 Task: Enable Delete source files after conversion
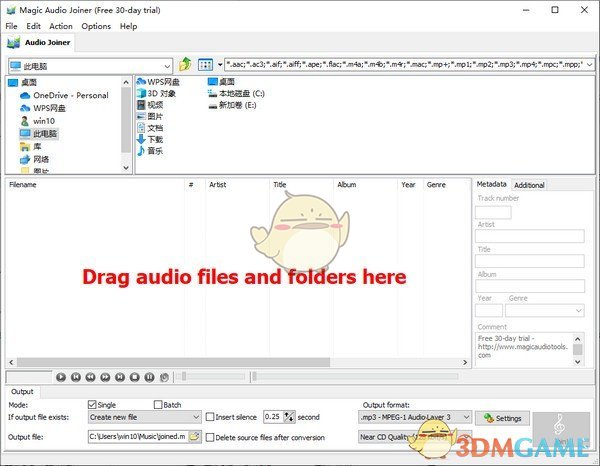[x=210, y=437]
